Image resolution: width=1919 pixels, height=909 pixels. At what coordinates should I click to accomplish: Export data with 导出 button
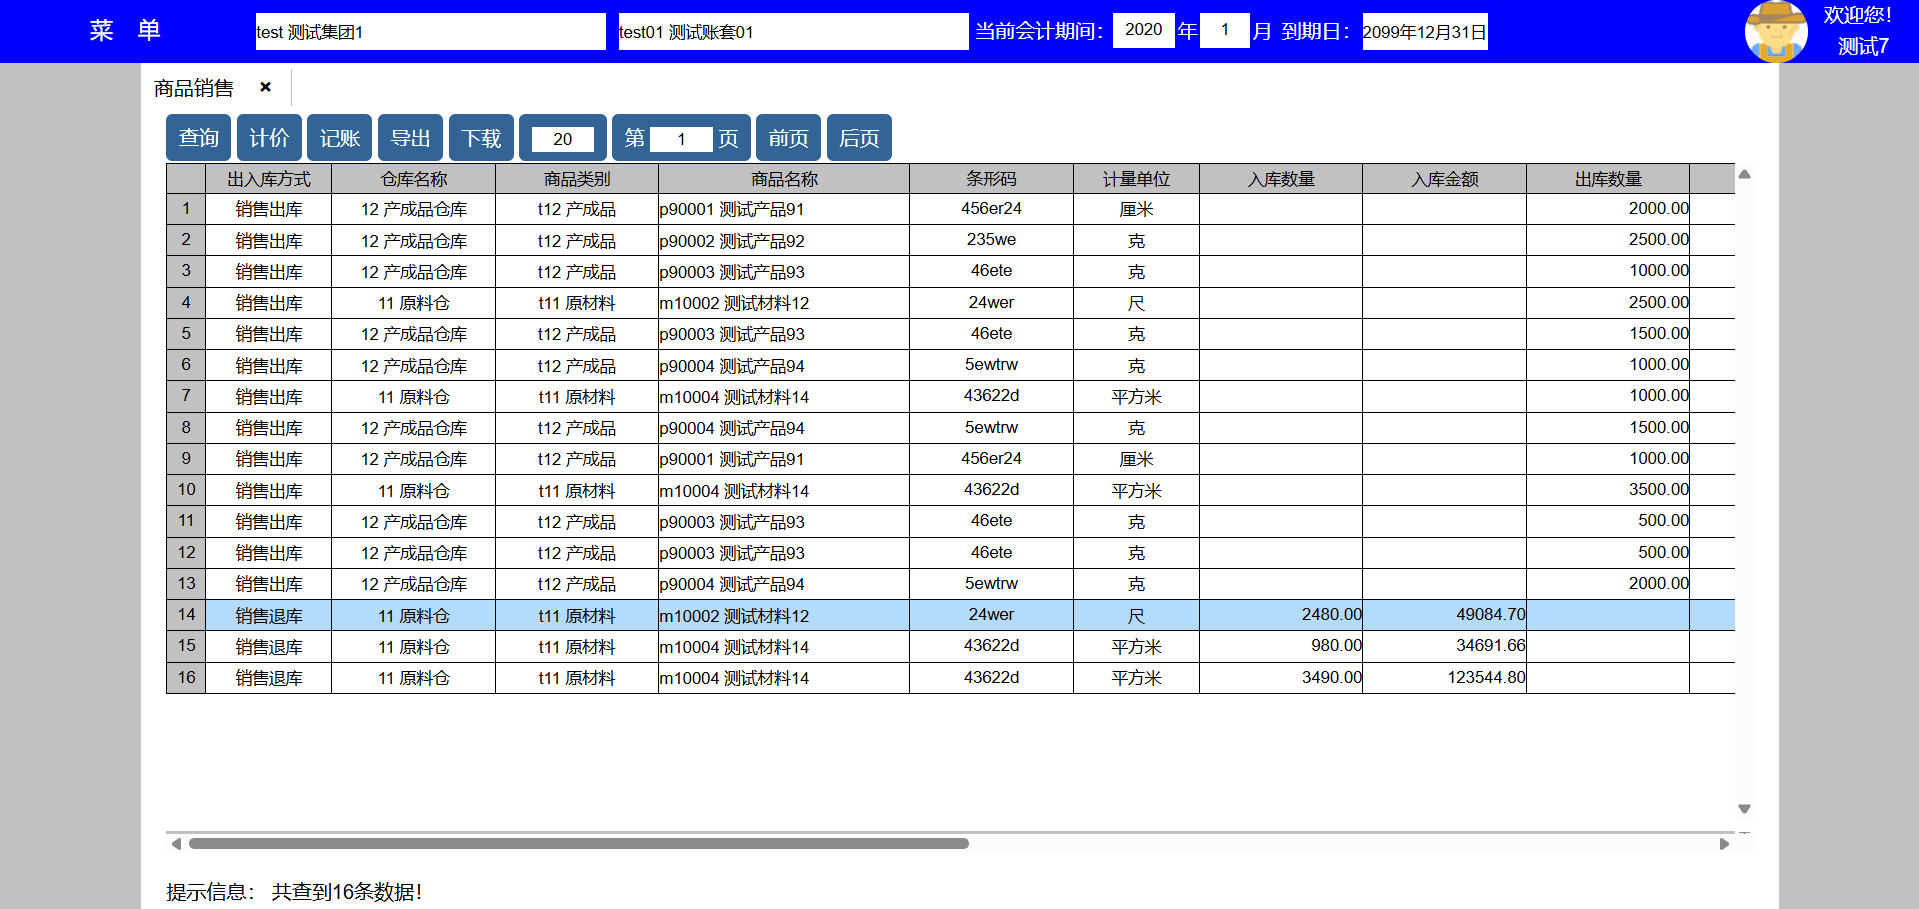[x=411, y=138]
